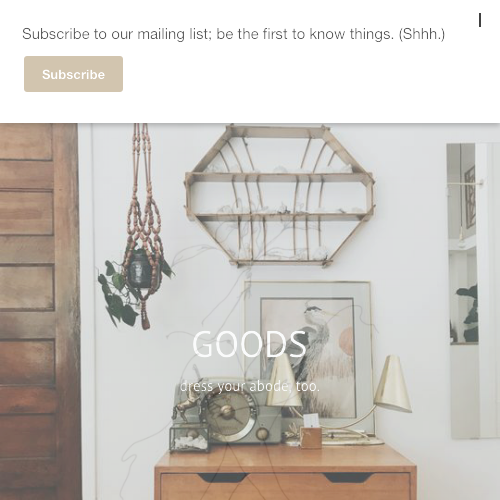
Task: Select the right brass cone lamp shade
Action: (x=393, y=383)
